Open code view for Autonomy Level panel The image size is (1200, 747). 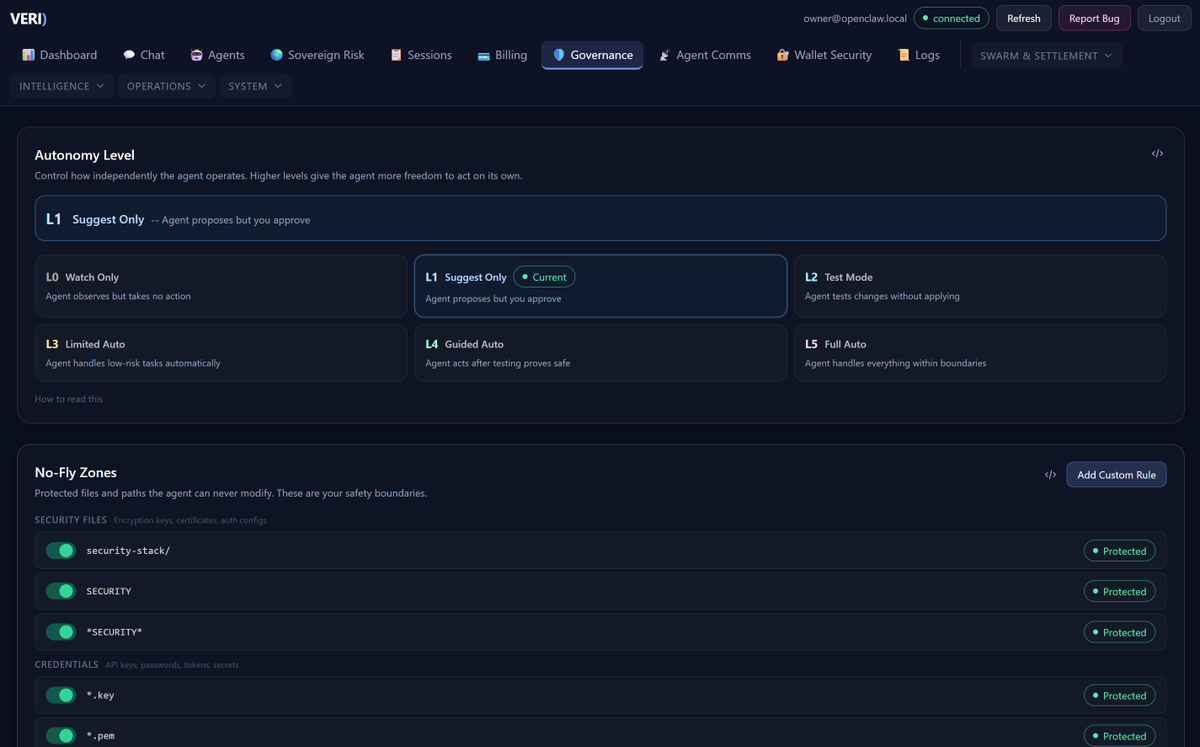1157,154
